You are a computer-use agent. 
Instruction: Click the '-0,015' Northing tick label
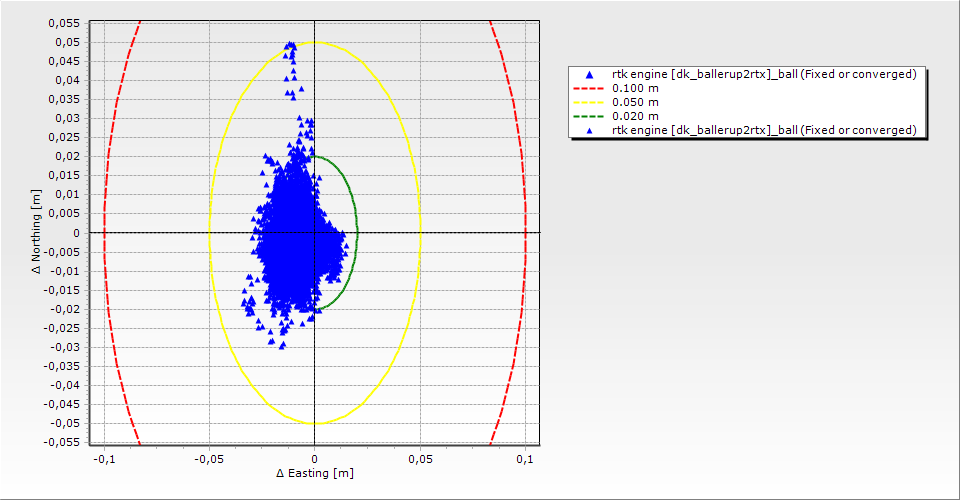coord(62,289)
